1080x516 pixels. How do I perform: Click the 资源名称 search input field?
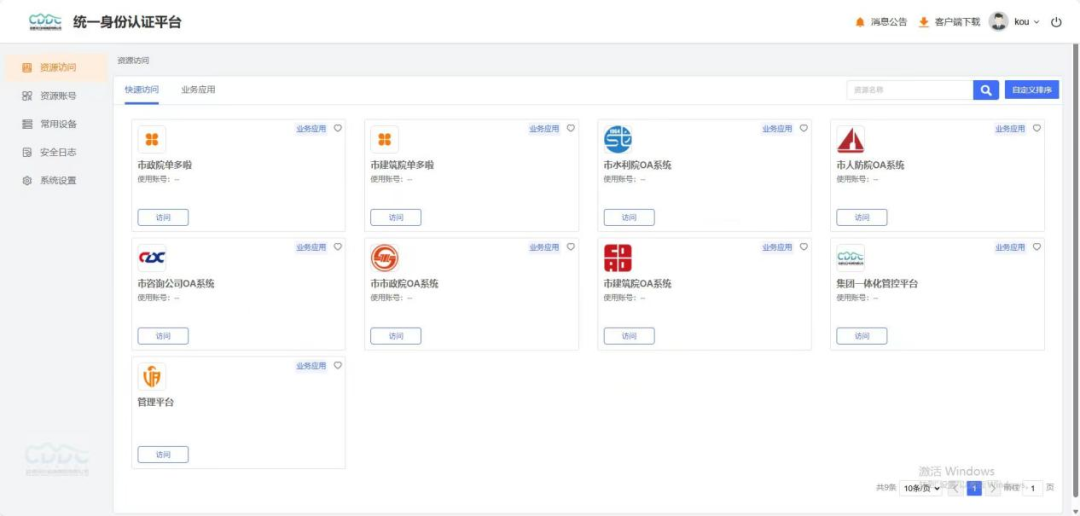coord(909,90)
